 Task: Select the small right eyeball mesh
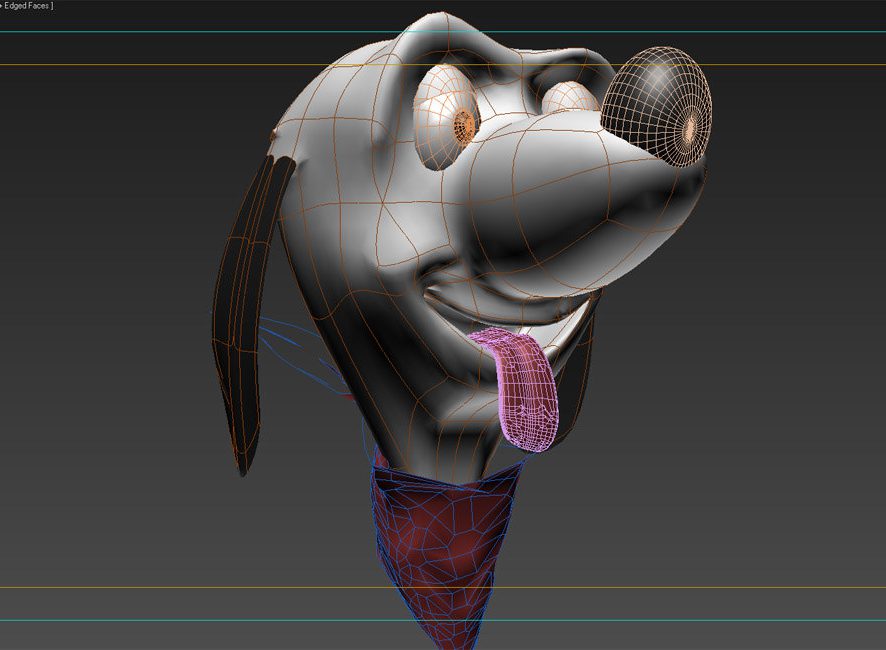pos(570,100)
